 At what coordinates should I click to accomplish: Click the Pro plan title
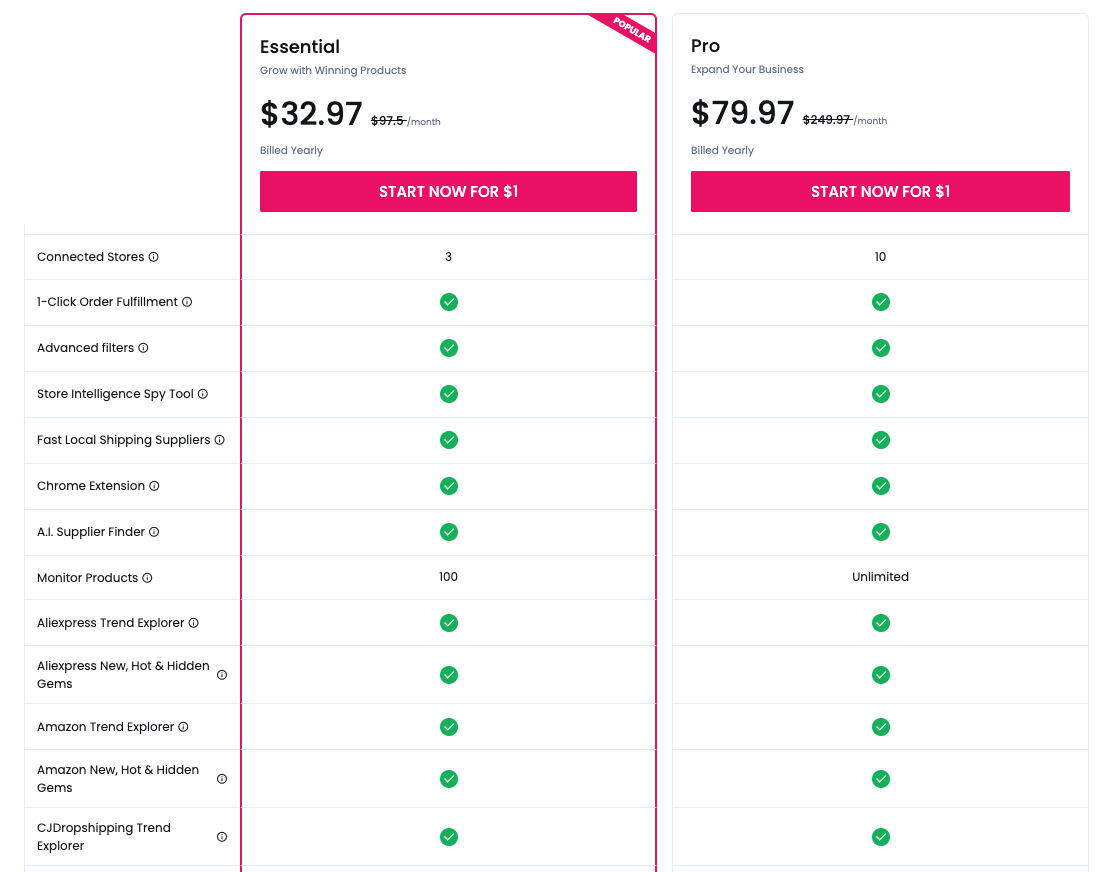[x=705, y=46]
